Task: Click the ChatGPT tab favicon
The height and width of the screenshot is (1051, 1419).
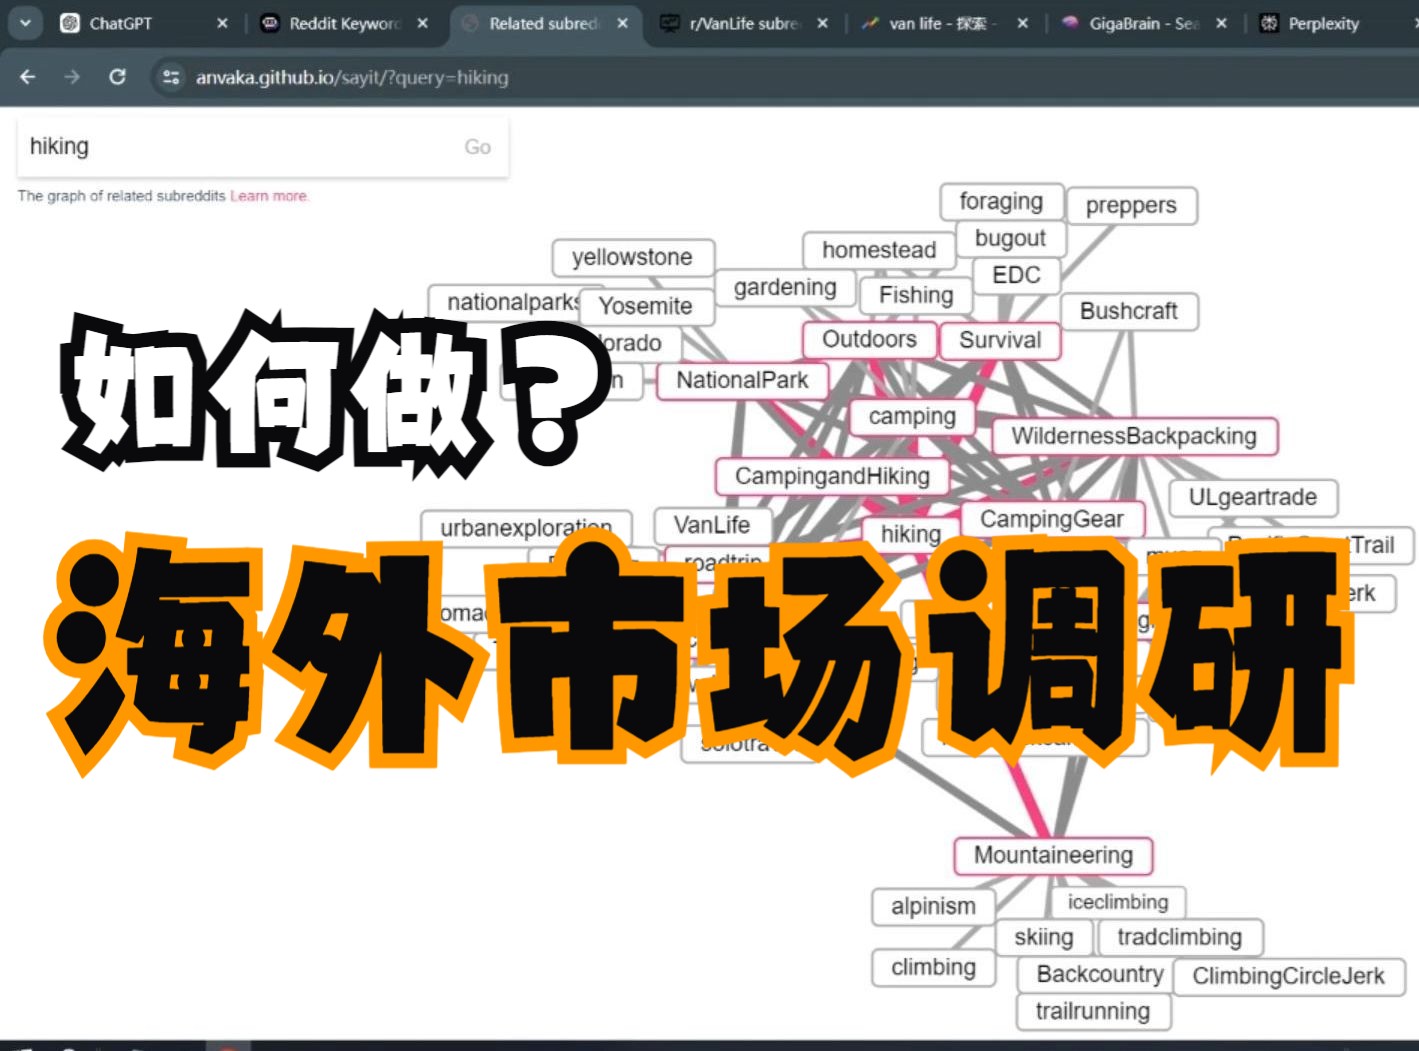Action: click(70, 23)
